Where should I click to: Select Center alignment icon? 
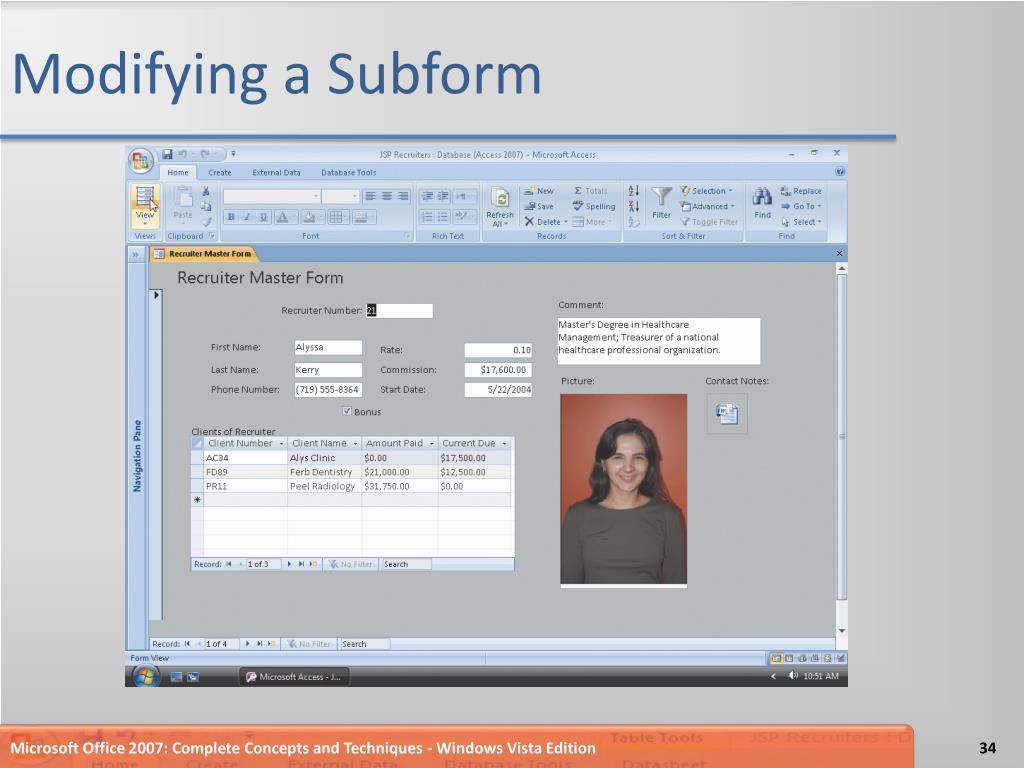pyautogui.click(x=387, y=196)
